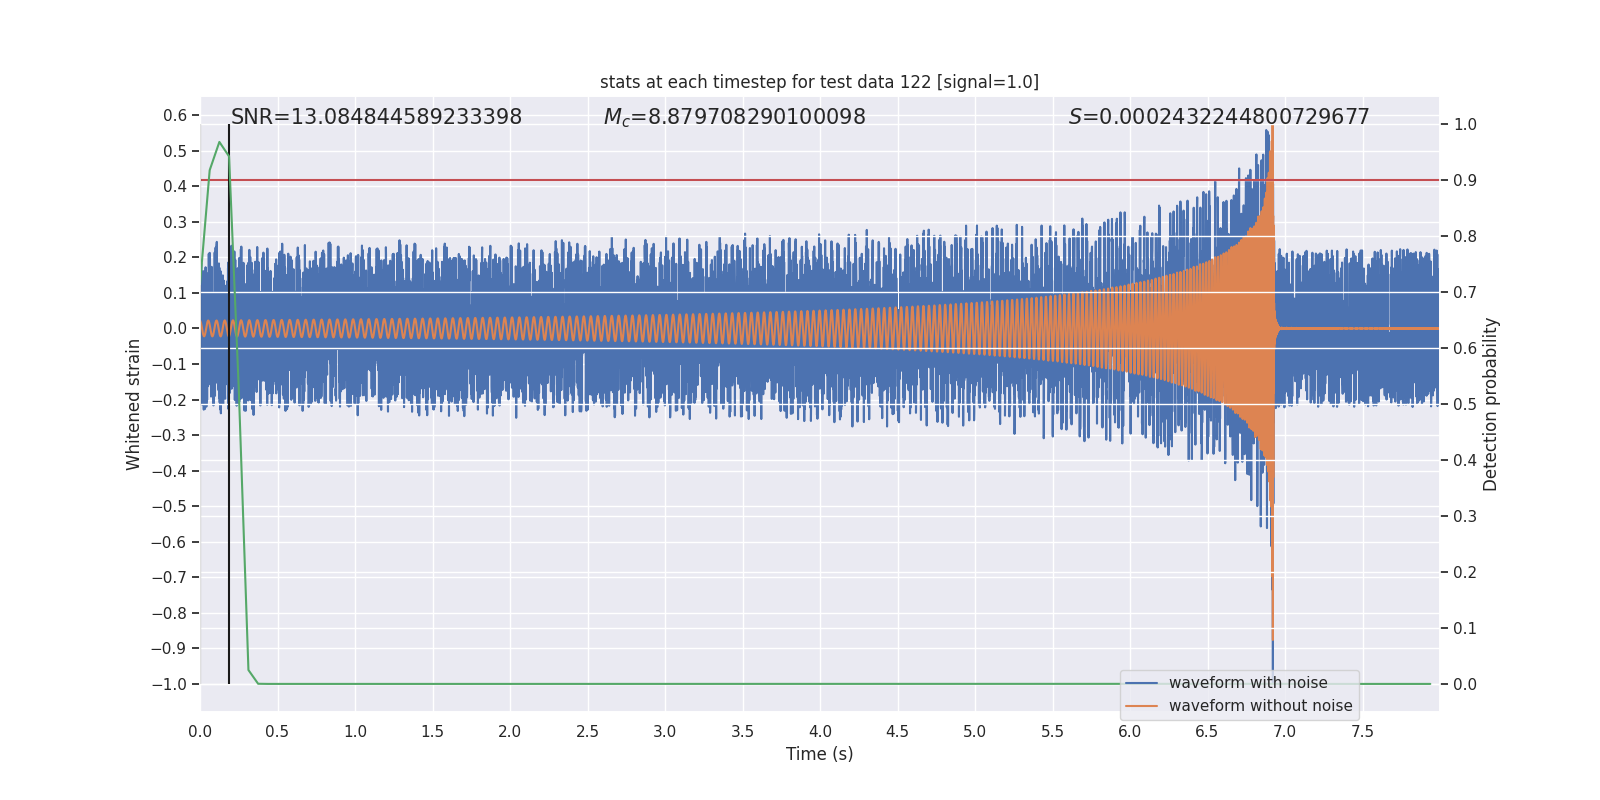This screenshot has height=800, width=1600.
Task: Click the −0.5 tick on Whitened strain axis
Action: [169, 506]
